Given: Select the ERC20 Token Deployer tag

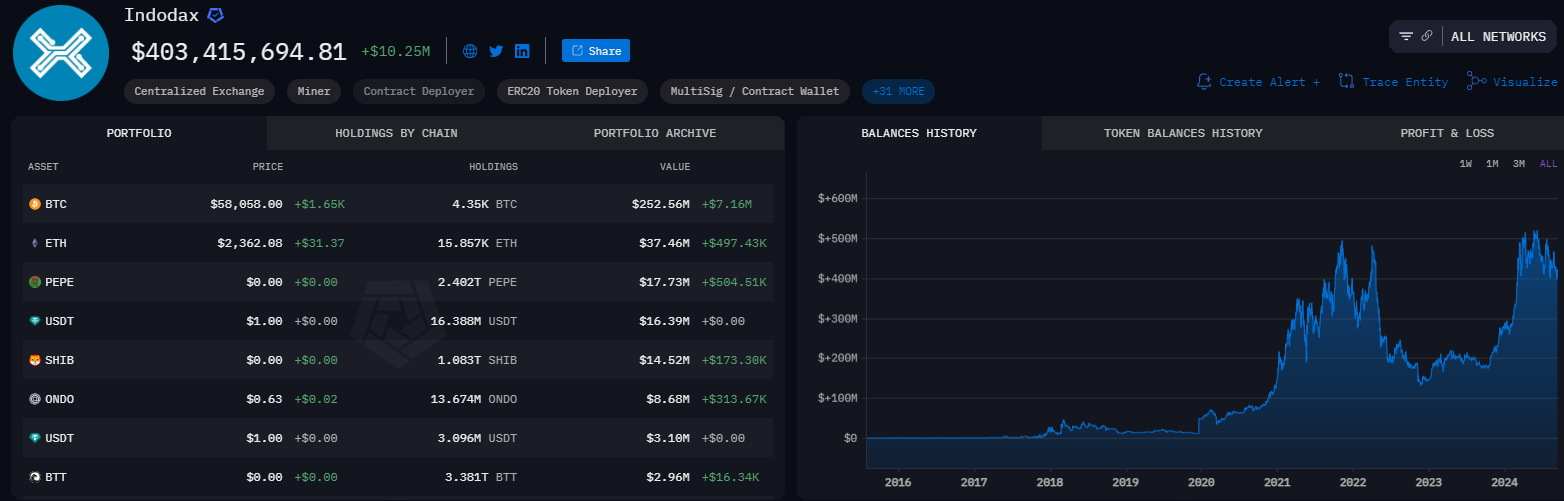Looking at the screenshot, I should pyautogui.click(x=573, y=91).
